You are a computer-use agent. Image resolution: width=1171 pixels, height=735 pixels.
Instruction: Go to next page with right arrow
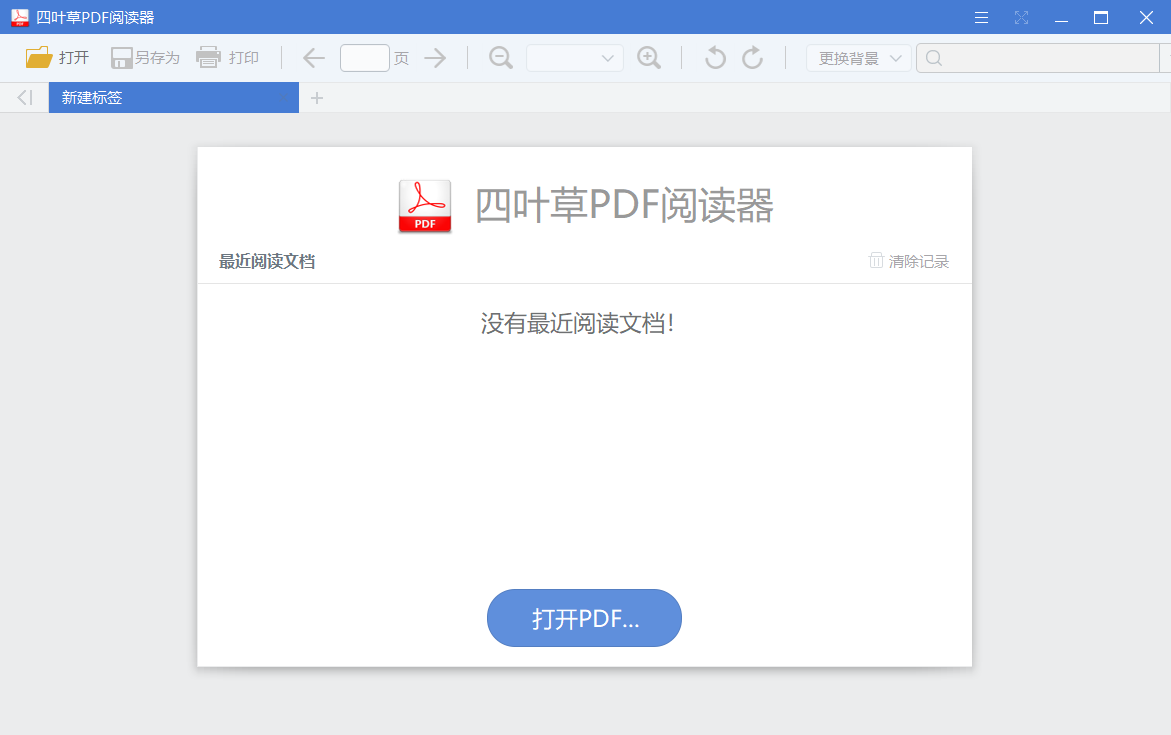[x=435, y=57]
